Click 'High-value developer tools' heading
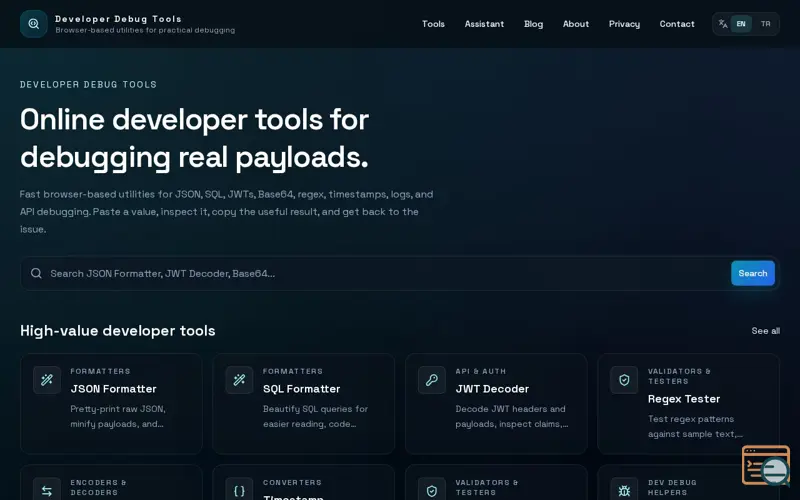 point(118,331)
